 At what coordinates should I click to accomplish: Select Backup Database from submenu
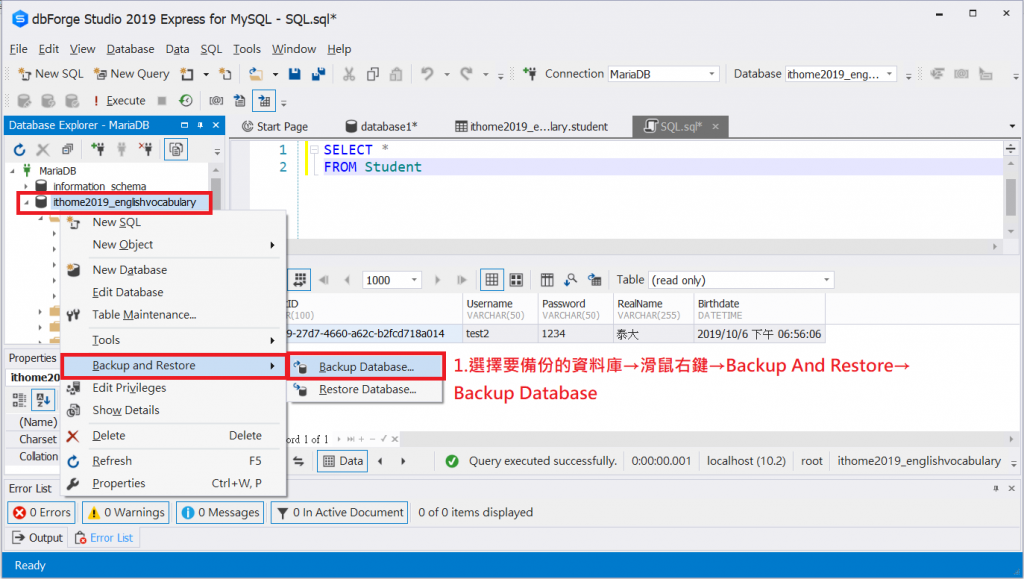point(366,367)
